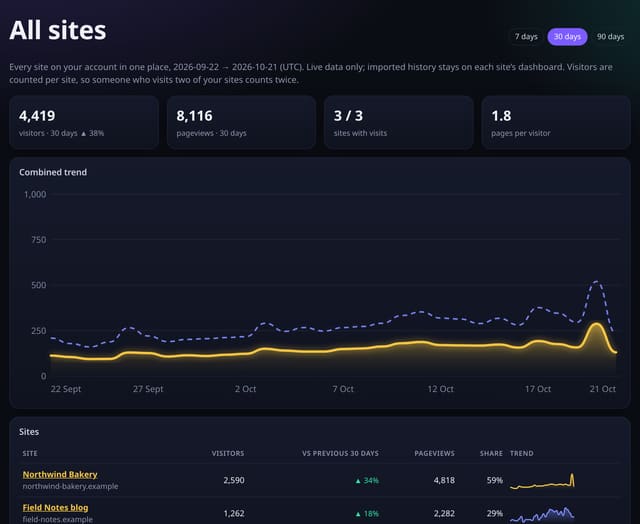640x524 pixels.
Task: Click the 2,282 pageviews value
Action: (x=444, y=513)
